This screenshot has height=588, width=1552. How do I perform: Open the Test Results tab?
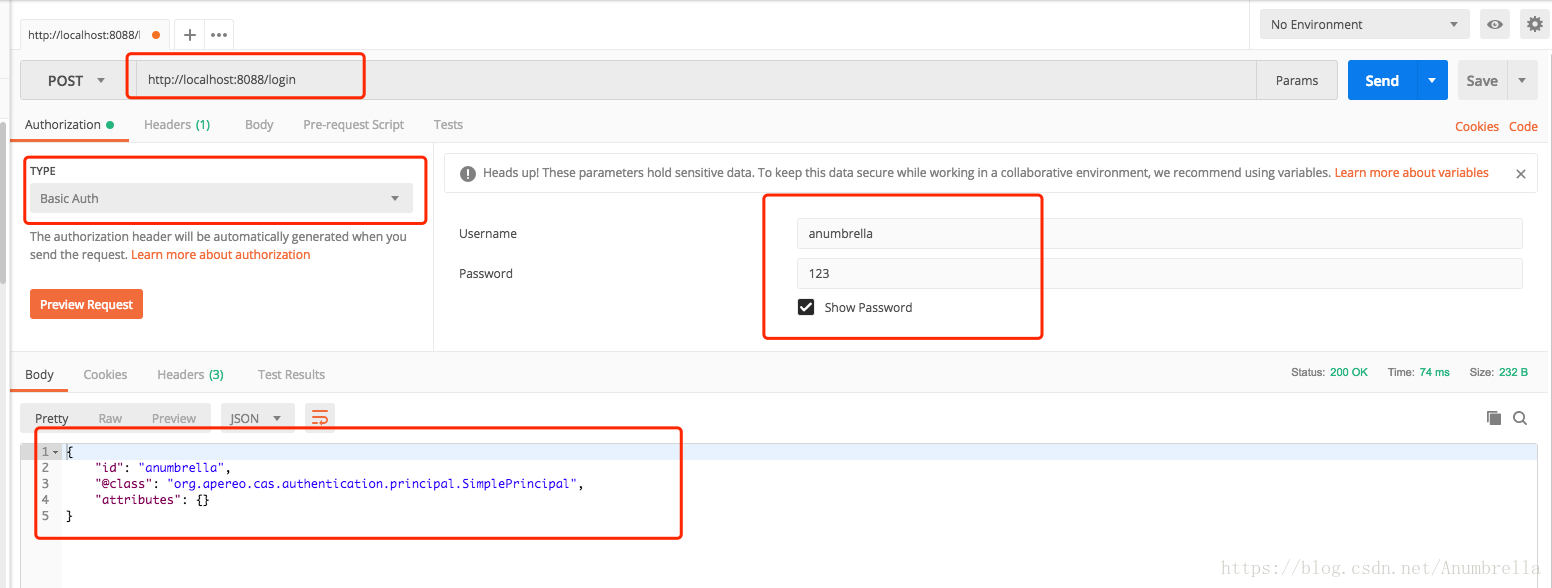tap(291, 374)
